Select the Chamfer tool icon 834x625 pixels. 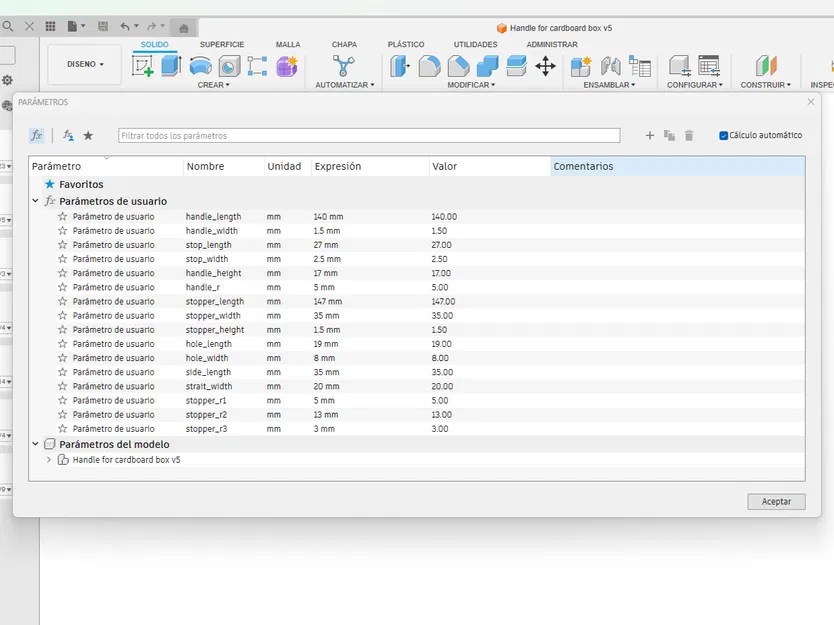(x=458, y=66)
